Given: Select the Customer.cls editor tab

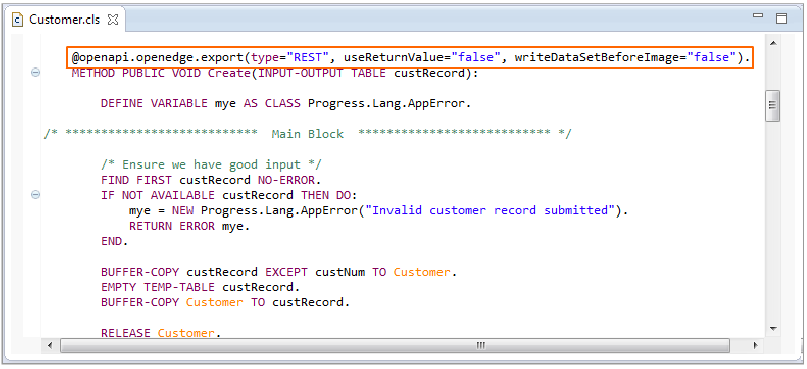Looking at the screenshot, I should pos(66,20).
